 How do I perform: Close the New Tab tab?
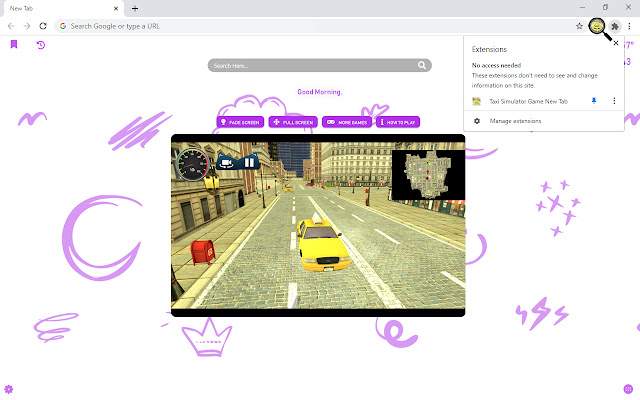pos(116,9)
